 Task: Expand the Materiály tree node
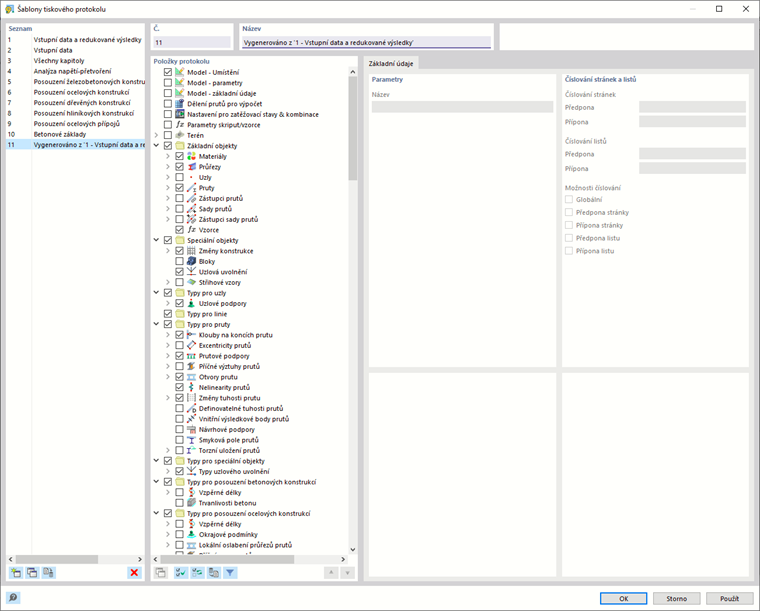pyautogui.click(x=168, y=156)
